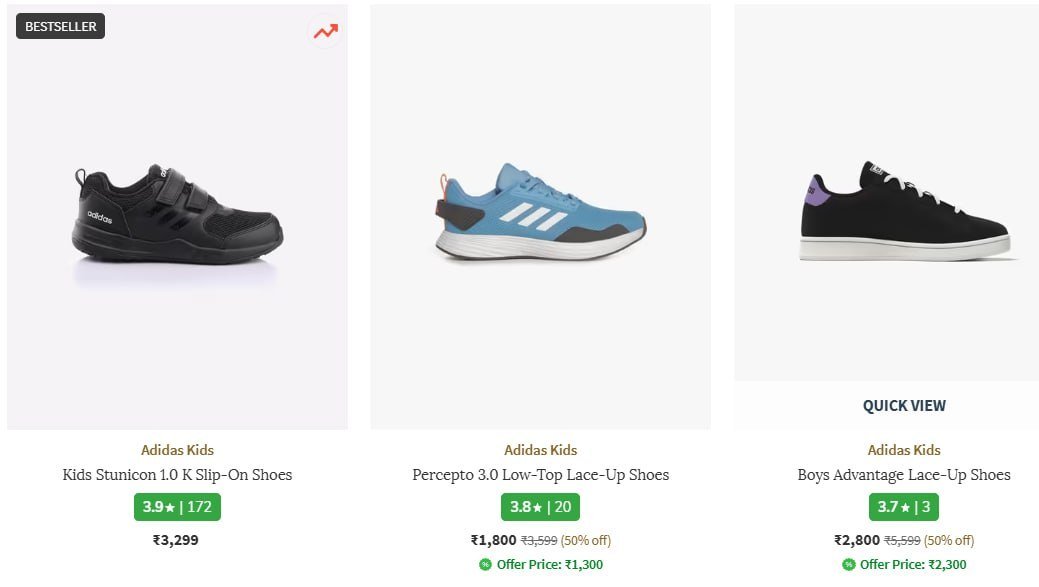This screenshot has height=587, width=1039.
Task: Click Adidas Kids brand above Advantage shoes
Action: pos(904,450)
